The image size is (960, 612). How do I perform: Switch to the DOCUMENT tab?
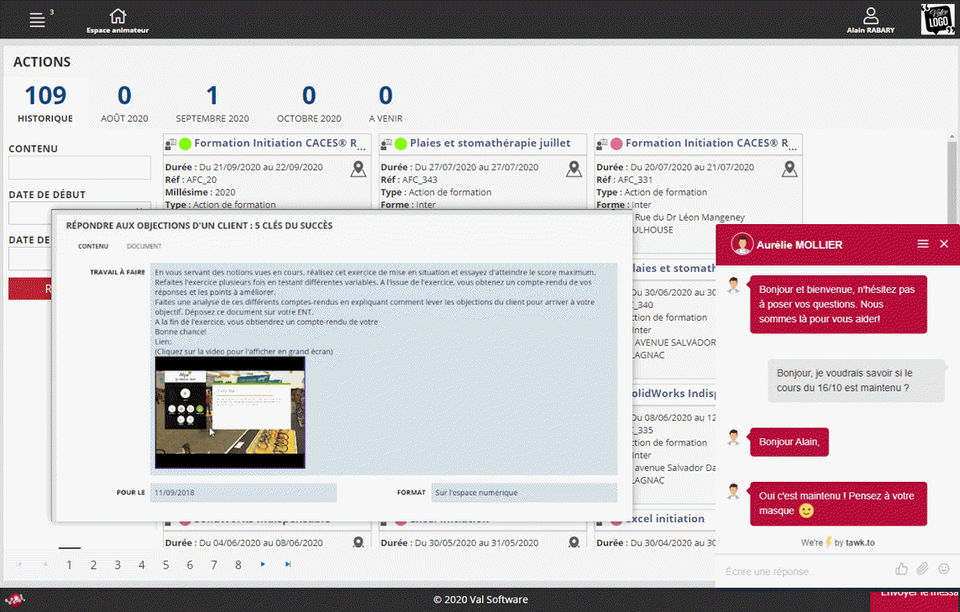(144, 246)
